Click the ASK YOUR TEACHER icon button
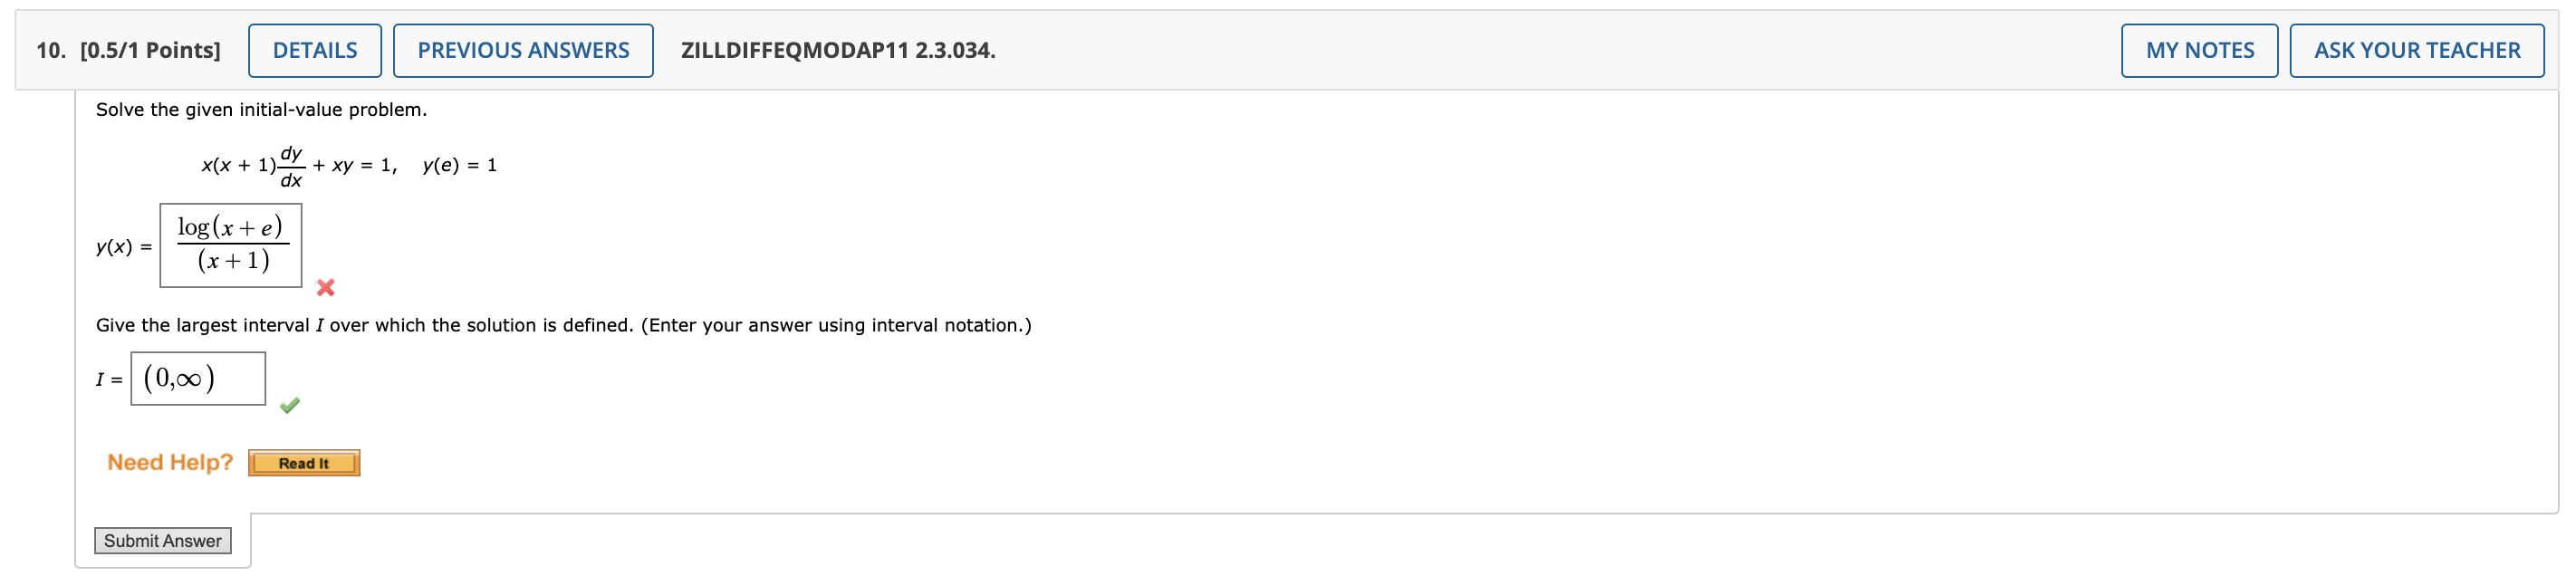The width and height of the screenshot is (2576, 576). click(x=2417, y=49)
